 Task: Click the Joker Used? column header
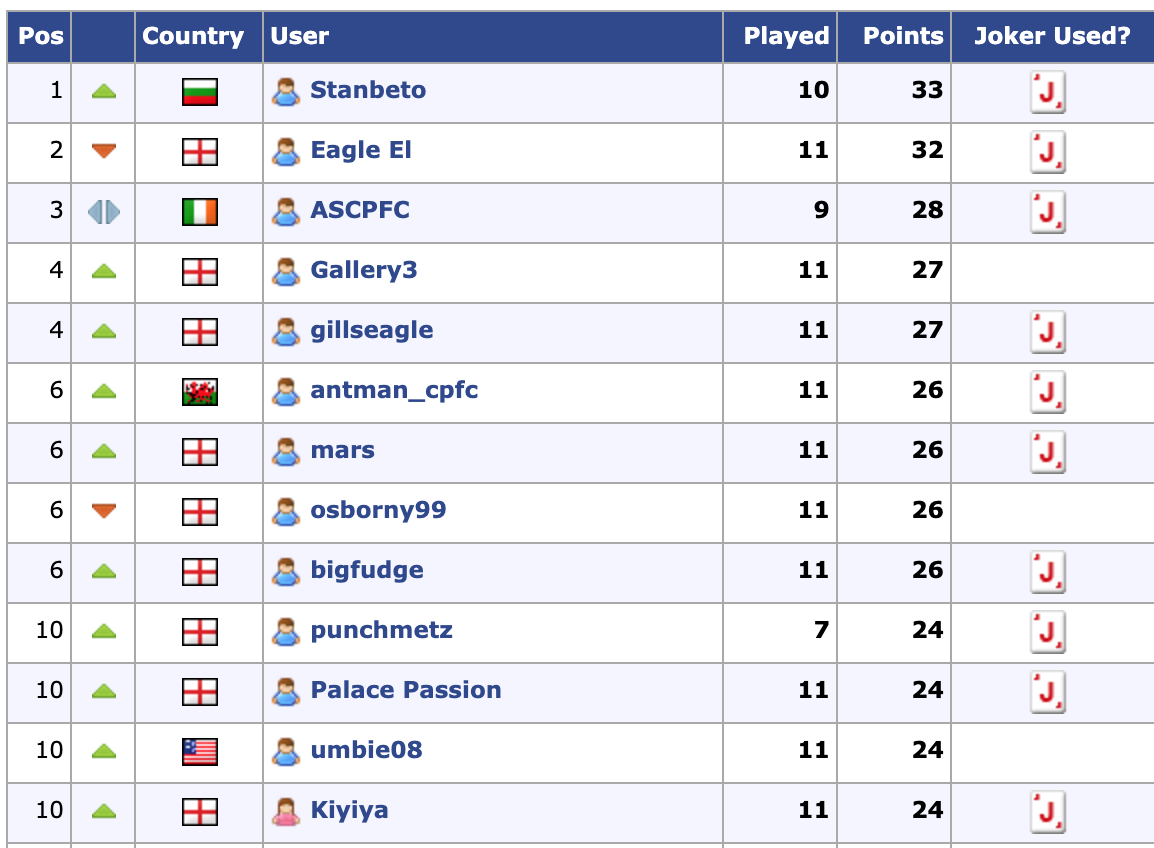click(1052, 36)
